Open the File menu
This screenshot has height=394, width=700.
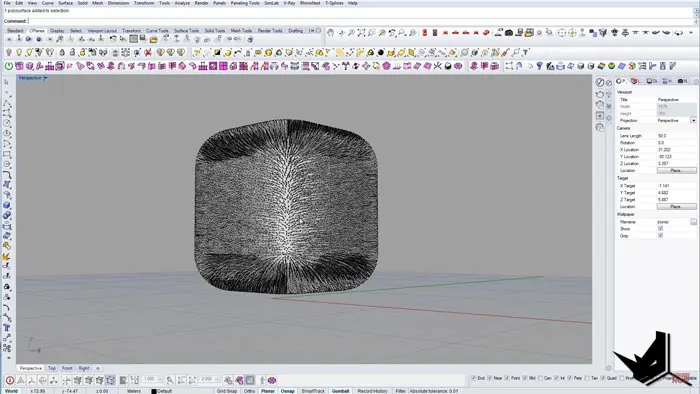point(7,3)
